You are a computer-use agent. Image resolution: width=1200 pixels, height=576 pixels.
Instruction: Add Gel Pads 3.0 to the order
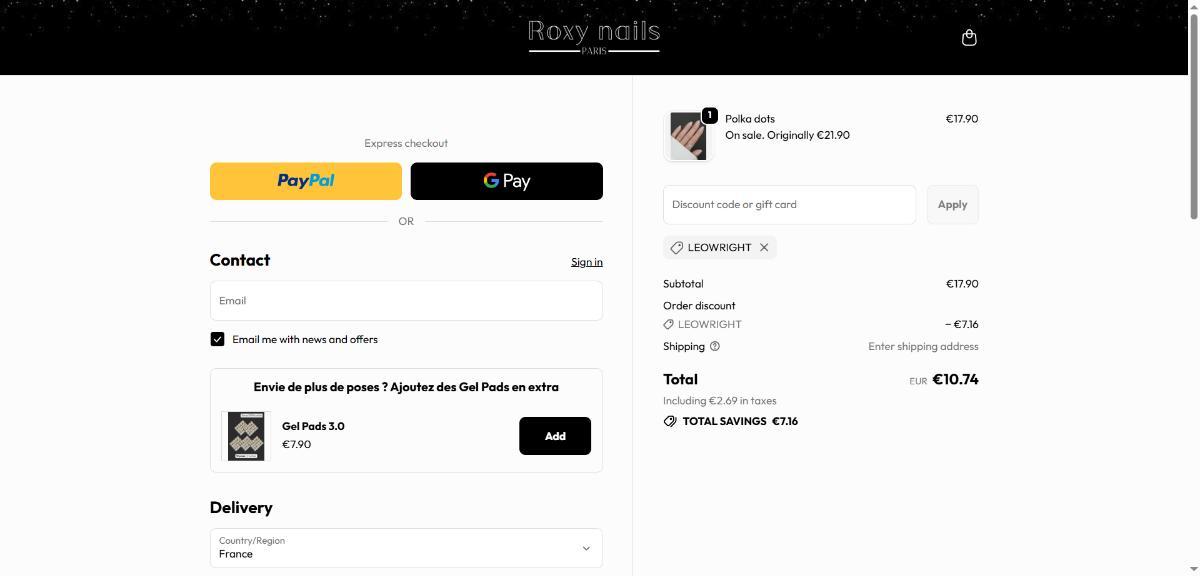click(x=555, y=436)
